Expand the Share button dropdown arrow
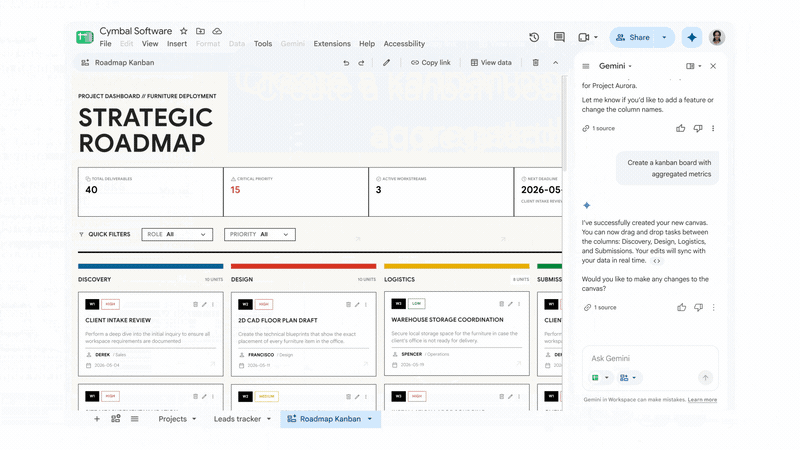 (x=664, y=37)
